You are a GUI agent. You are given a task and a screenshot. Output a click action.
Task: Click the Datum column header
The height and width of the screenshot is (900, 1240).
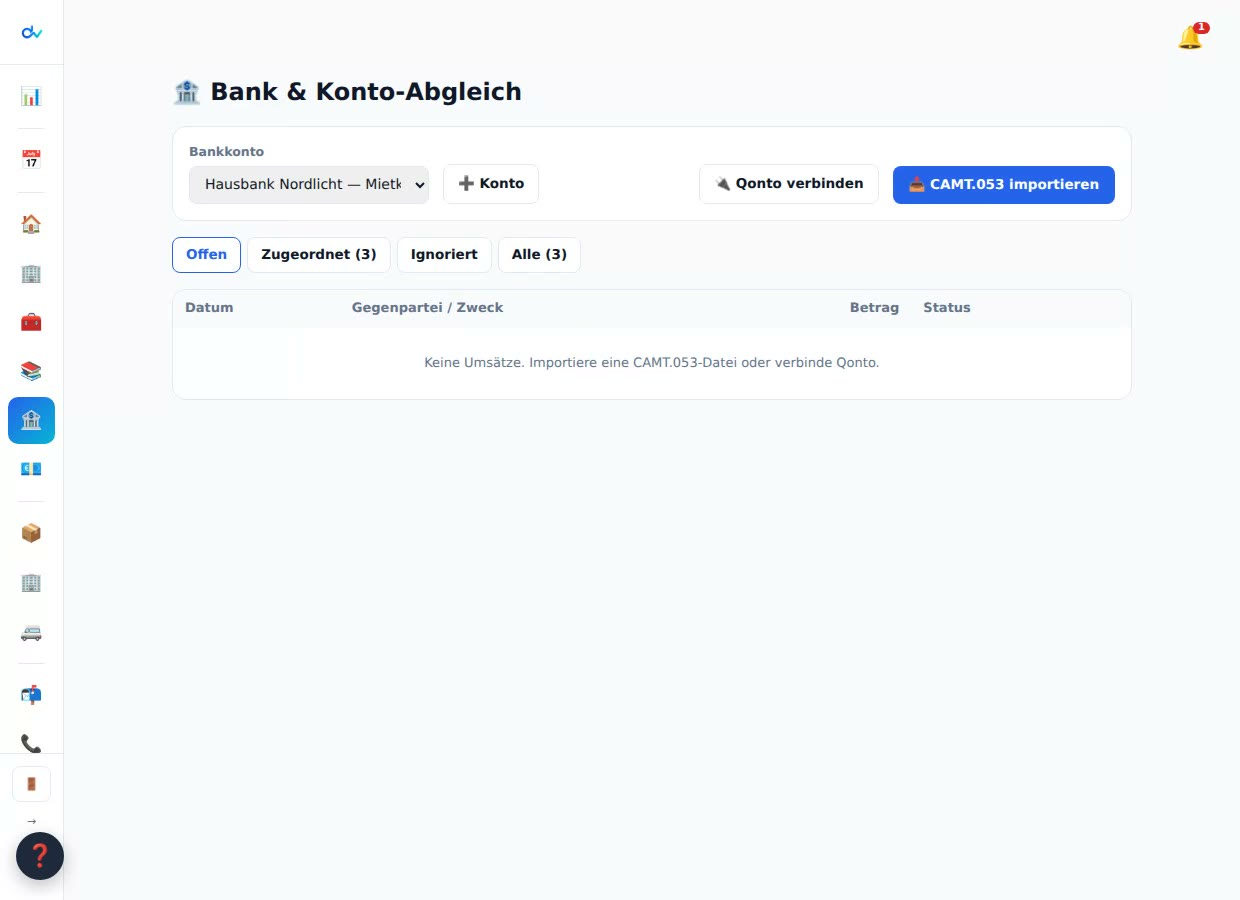pos(209,308)
